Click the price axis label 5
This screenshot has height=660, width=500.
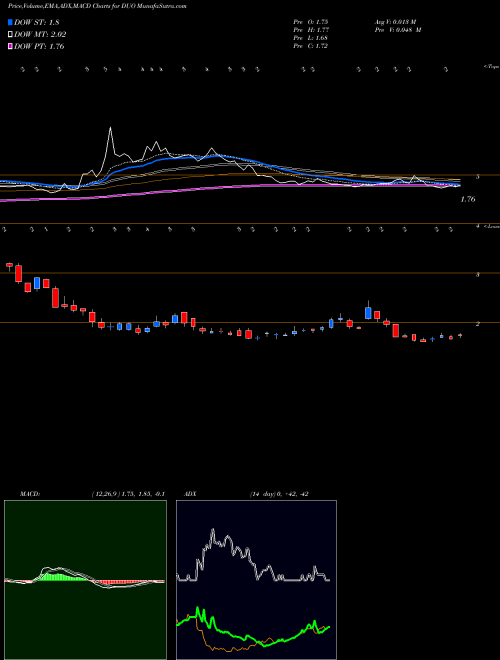pyautogui.click(x=478, y=177)
